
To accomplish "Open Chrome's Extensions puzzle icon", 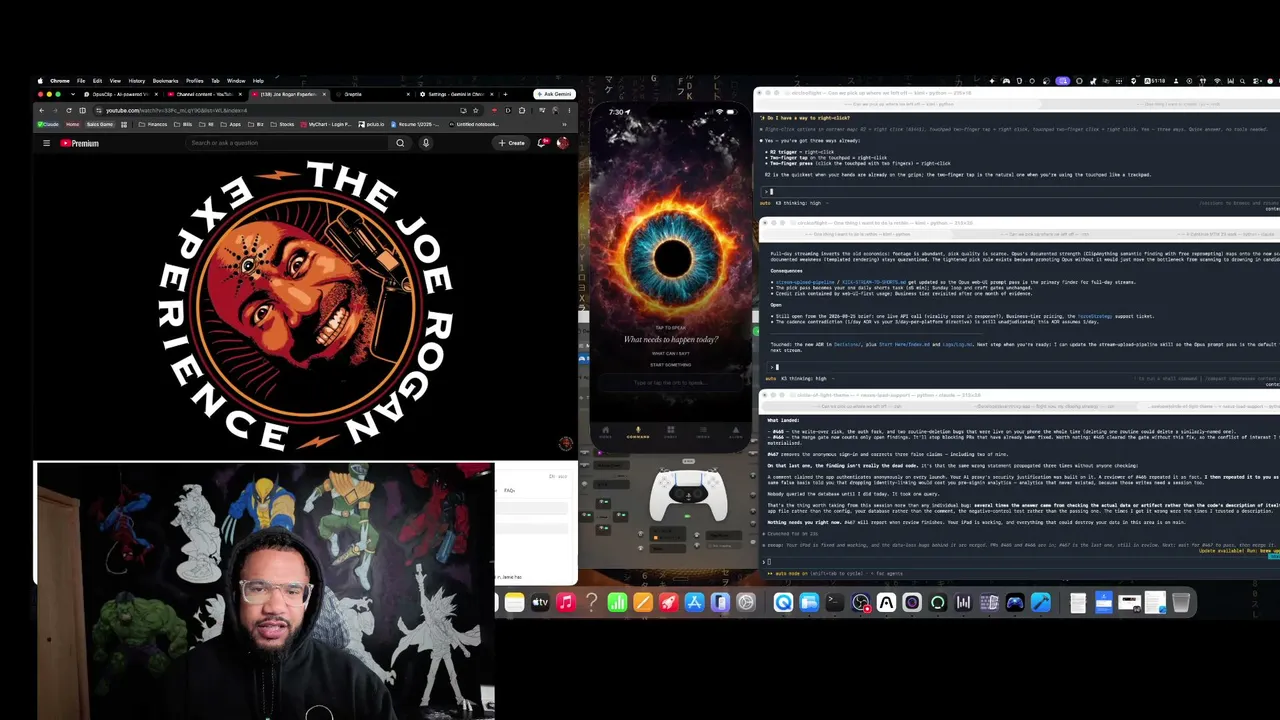I will pos(523,110).
